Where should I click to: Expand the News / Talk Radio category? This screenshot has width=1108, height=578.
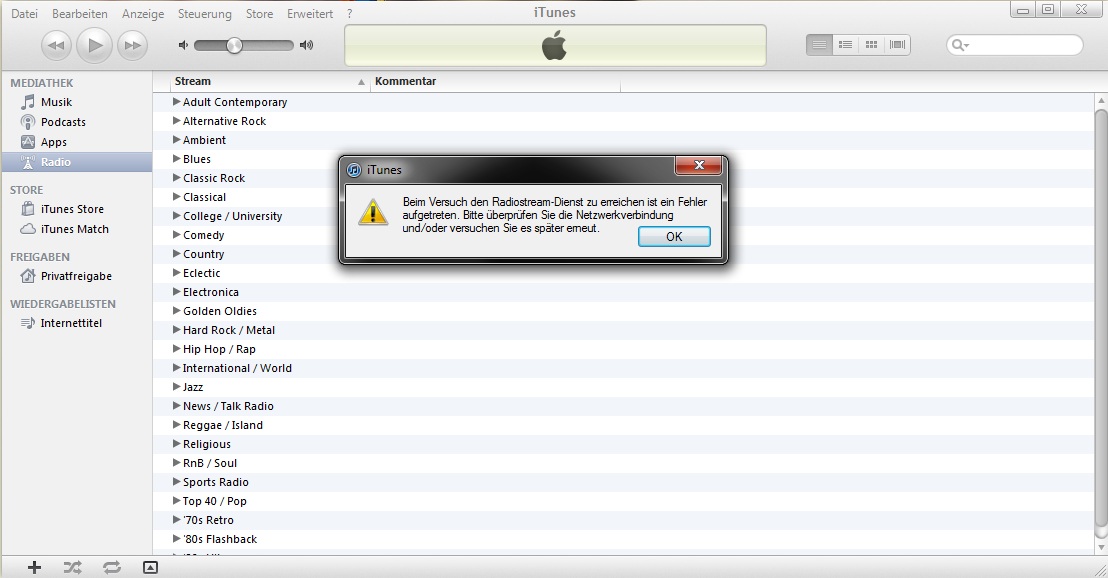tap(177, 406)
